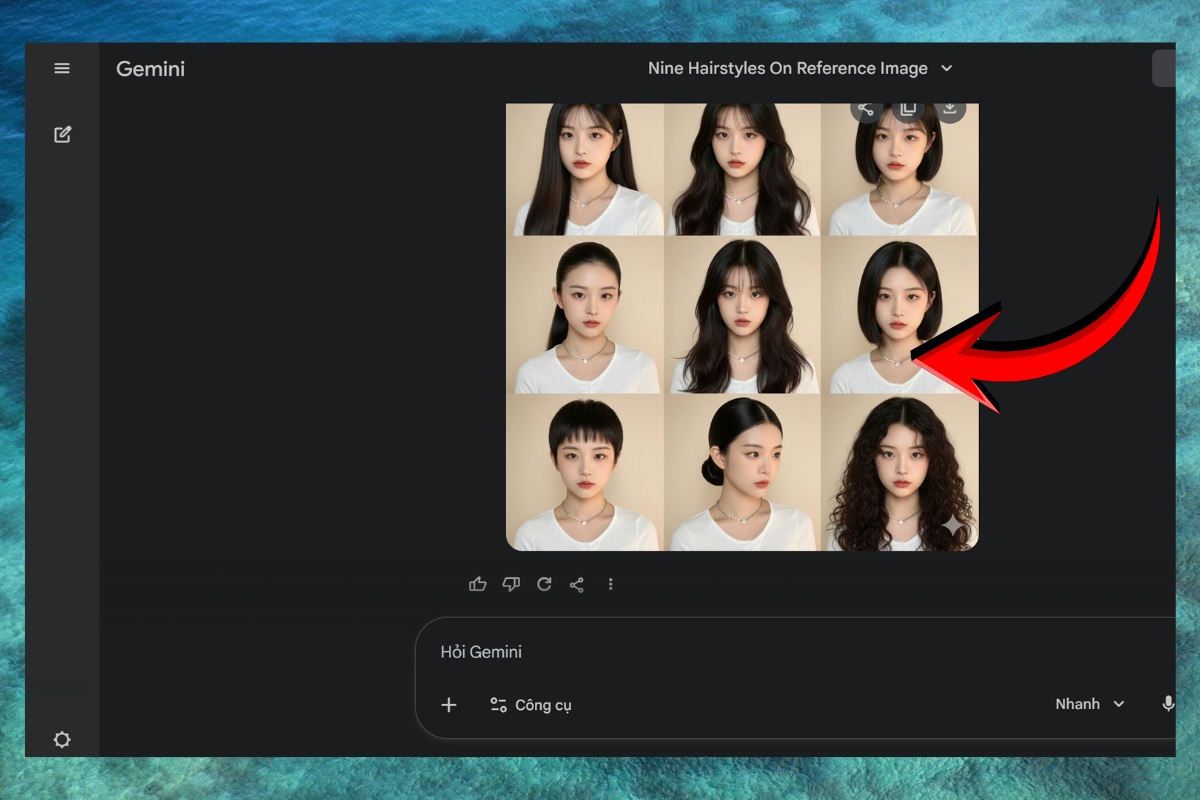Start a new chat with the compose icon
Viewport: 1200px width, 800px height.
point(62,134)
